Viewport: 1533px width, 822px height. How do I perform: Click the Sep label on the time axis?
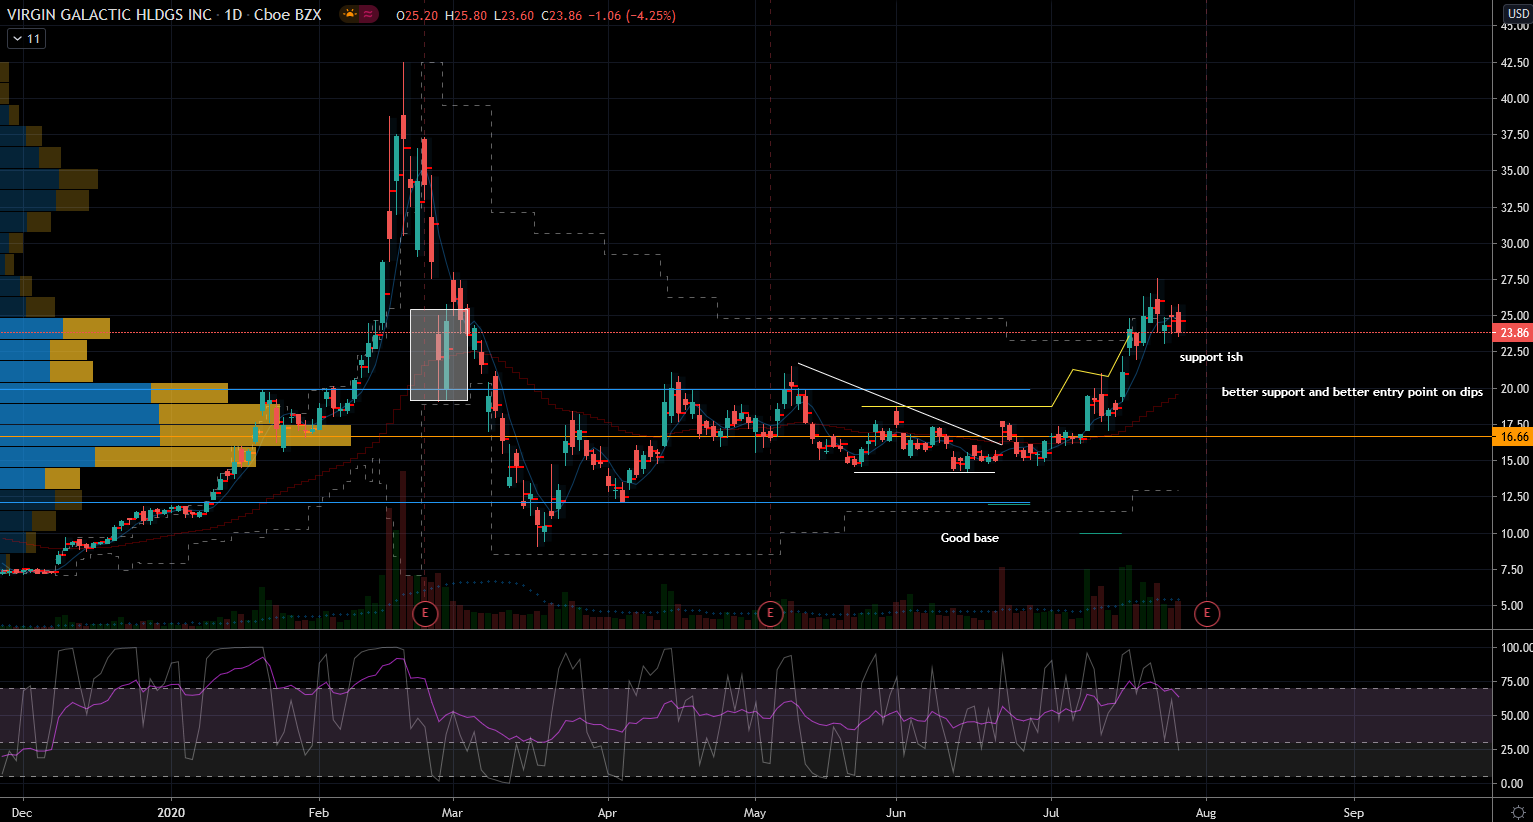click(1353, 813)
